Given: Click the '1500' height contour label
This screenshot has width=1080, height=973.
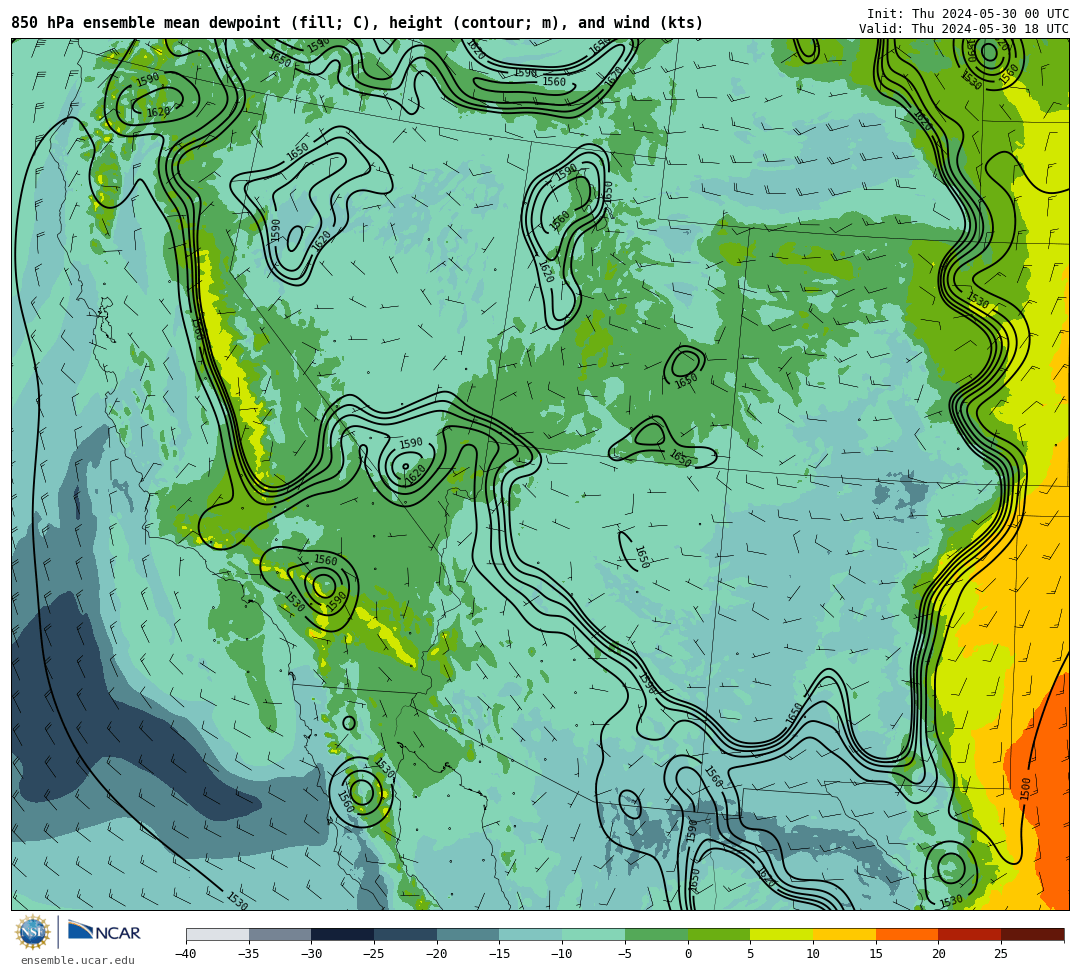Looking at the screenshot, I should coord(1026,788).
